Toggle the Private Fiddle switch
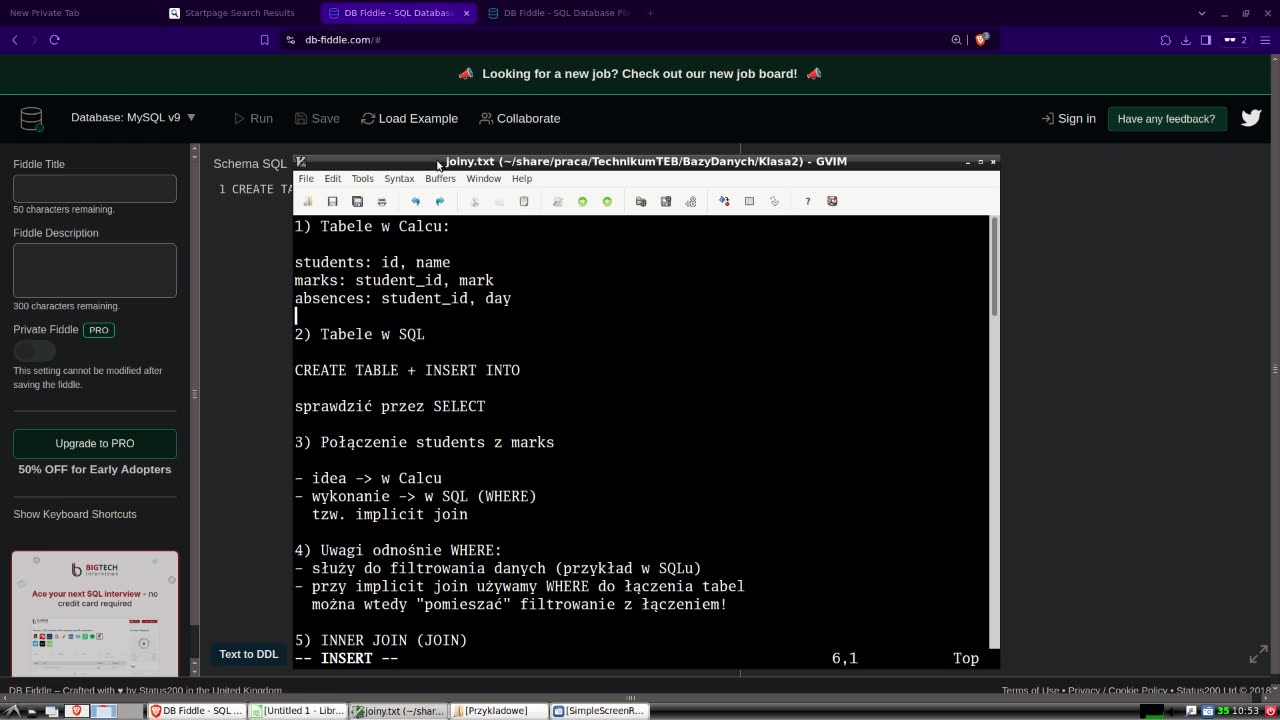Image resolution: width=1280 pixels, height=720 pixels. 35,351
